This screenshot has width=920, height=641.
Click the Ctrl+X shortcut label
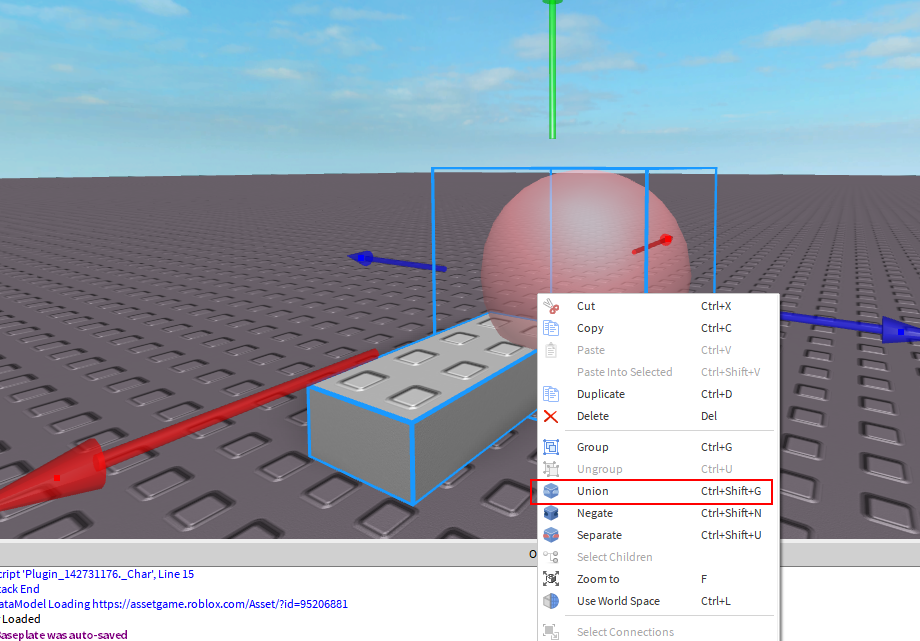(716, 306)
